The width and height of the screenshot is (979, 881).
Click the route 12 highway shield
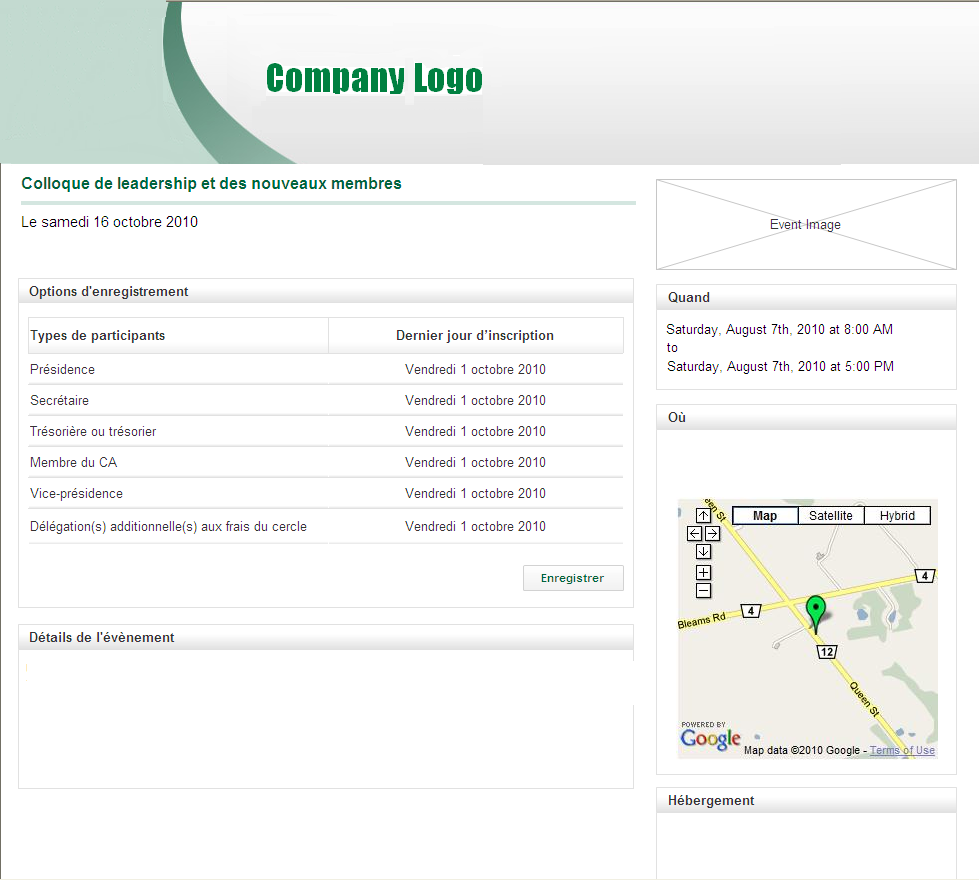[x=826, y=652]
